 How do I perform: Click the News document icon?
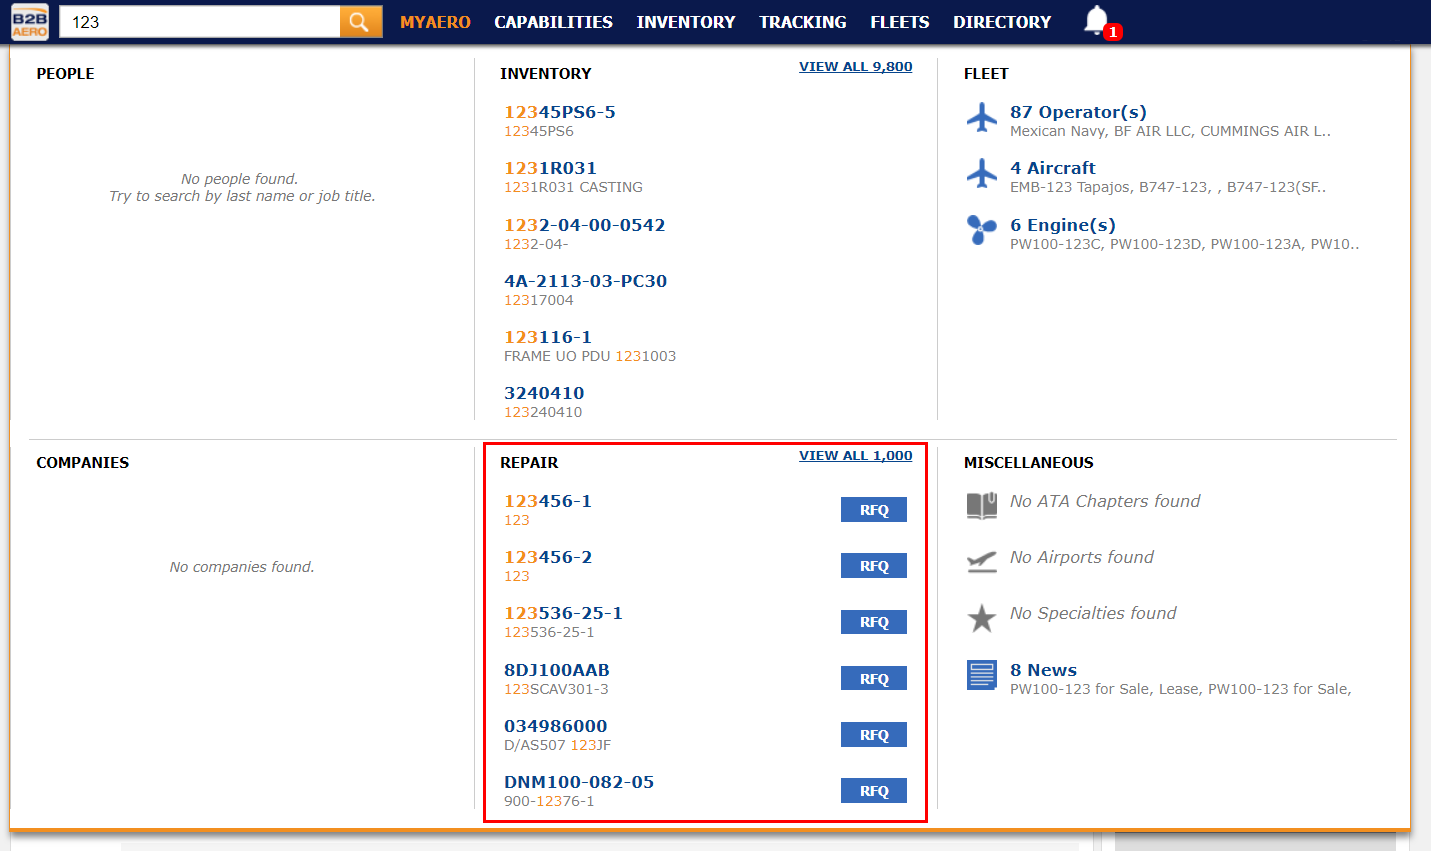pyautogui.click(x=982, y=675)
